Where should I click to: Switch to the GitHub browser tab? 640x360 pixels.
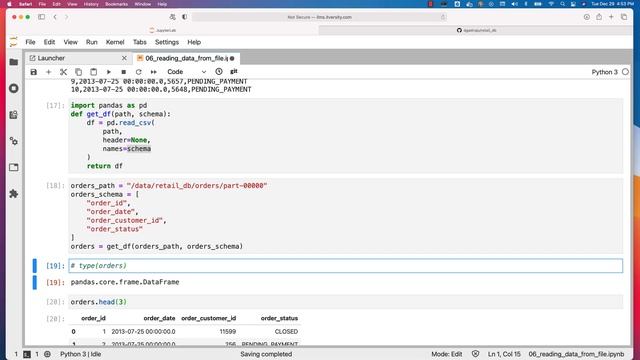tap(476, 30)
